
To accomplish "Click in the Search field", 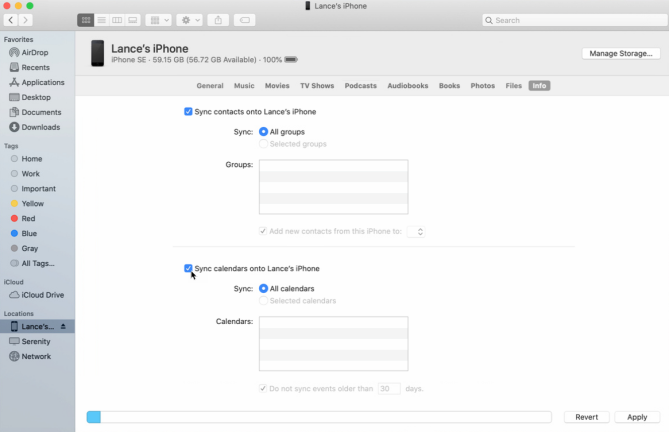I will [x=575, y=20].
